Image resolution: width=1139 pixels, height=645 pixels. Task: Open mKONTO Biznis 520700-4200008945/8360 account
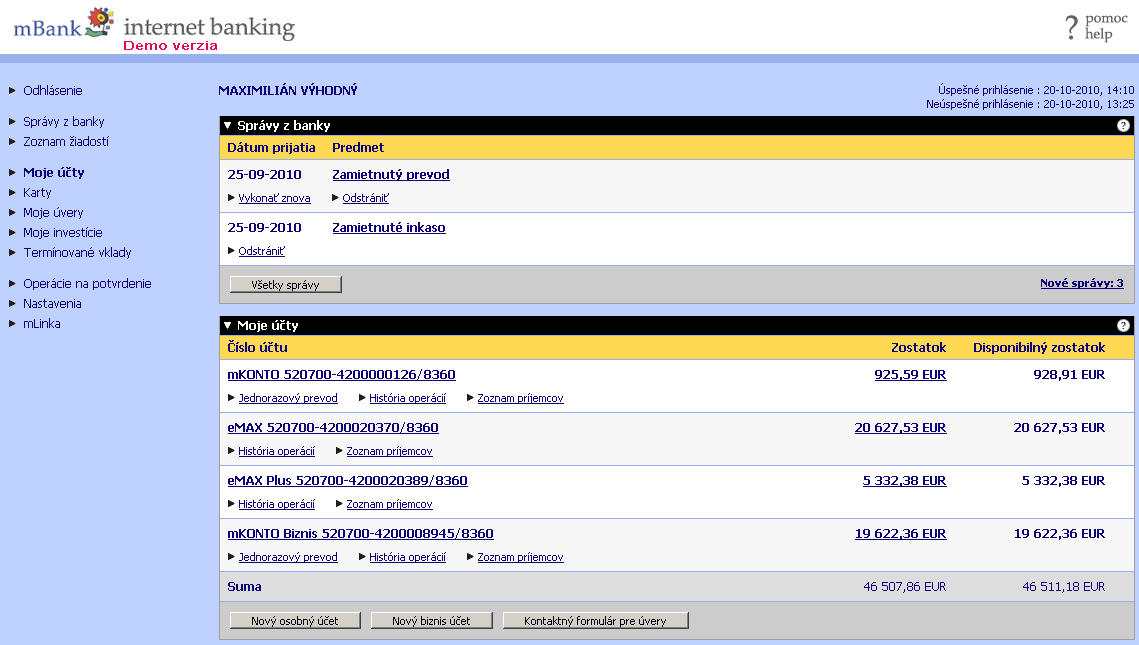coord(360,534)
